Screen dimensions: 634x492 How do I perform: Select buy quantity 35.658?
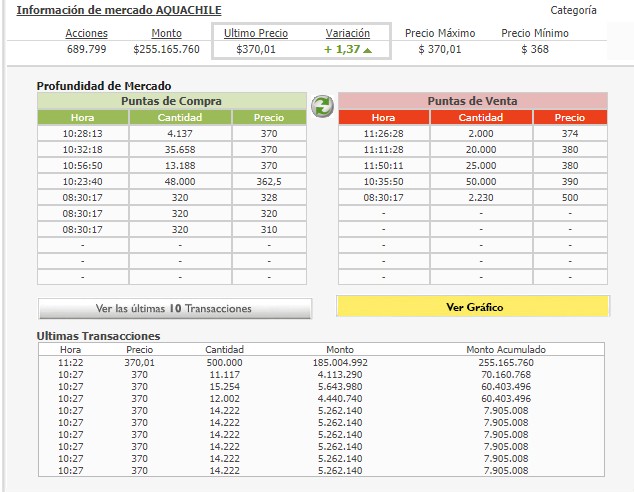click(x=180, y=150)
